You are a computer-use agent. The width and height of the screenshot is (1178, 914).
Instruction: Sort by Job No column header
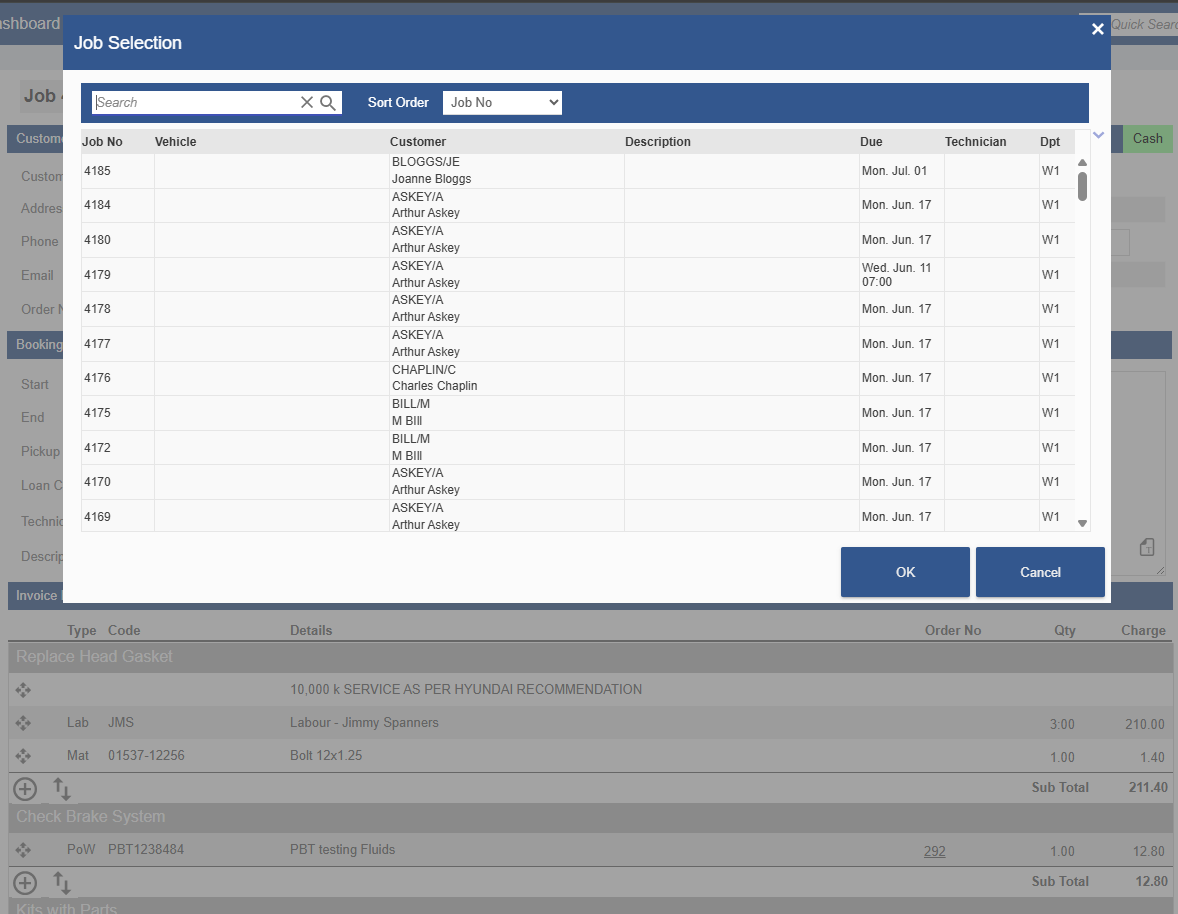(x=102, y=142)
